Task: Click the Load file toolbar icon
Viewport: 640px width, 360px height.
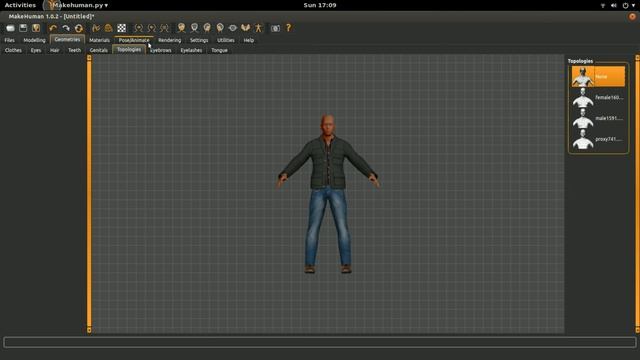Action: [10, 28]
